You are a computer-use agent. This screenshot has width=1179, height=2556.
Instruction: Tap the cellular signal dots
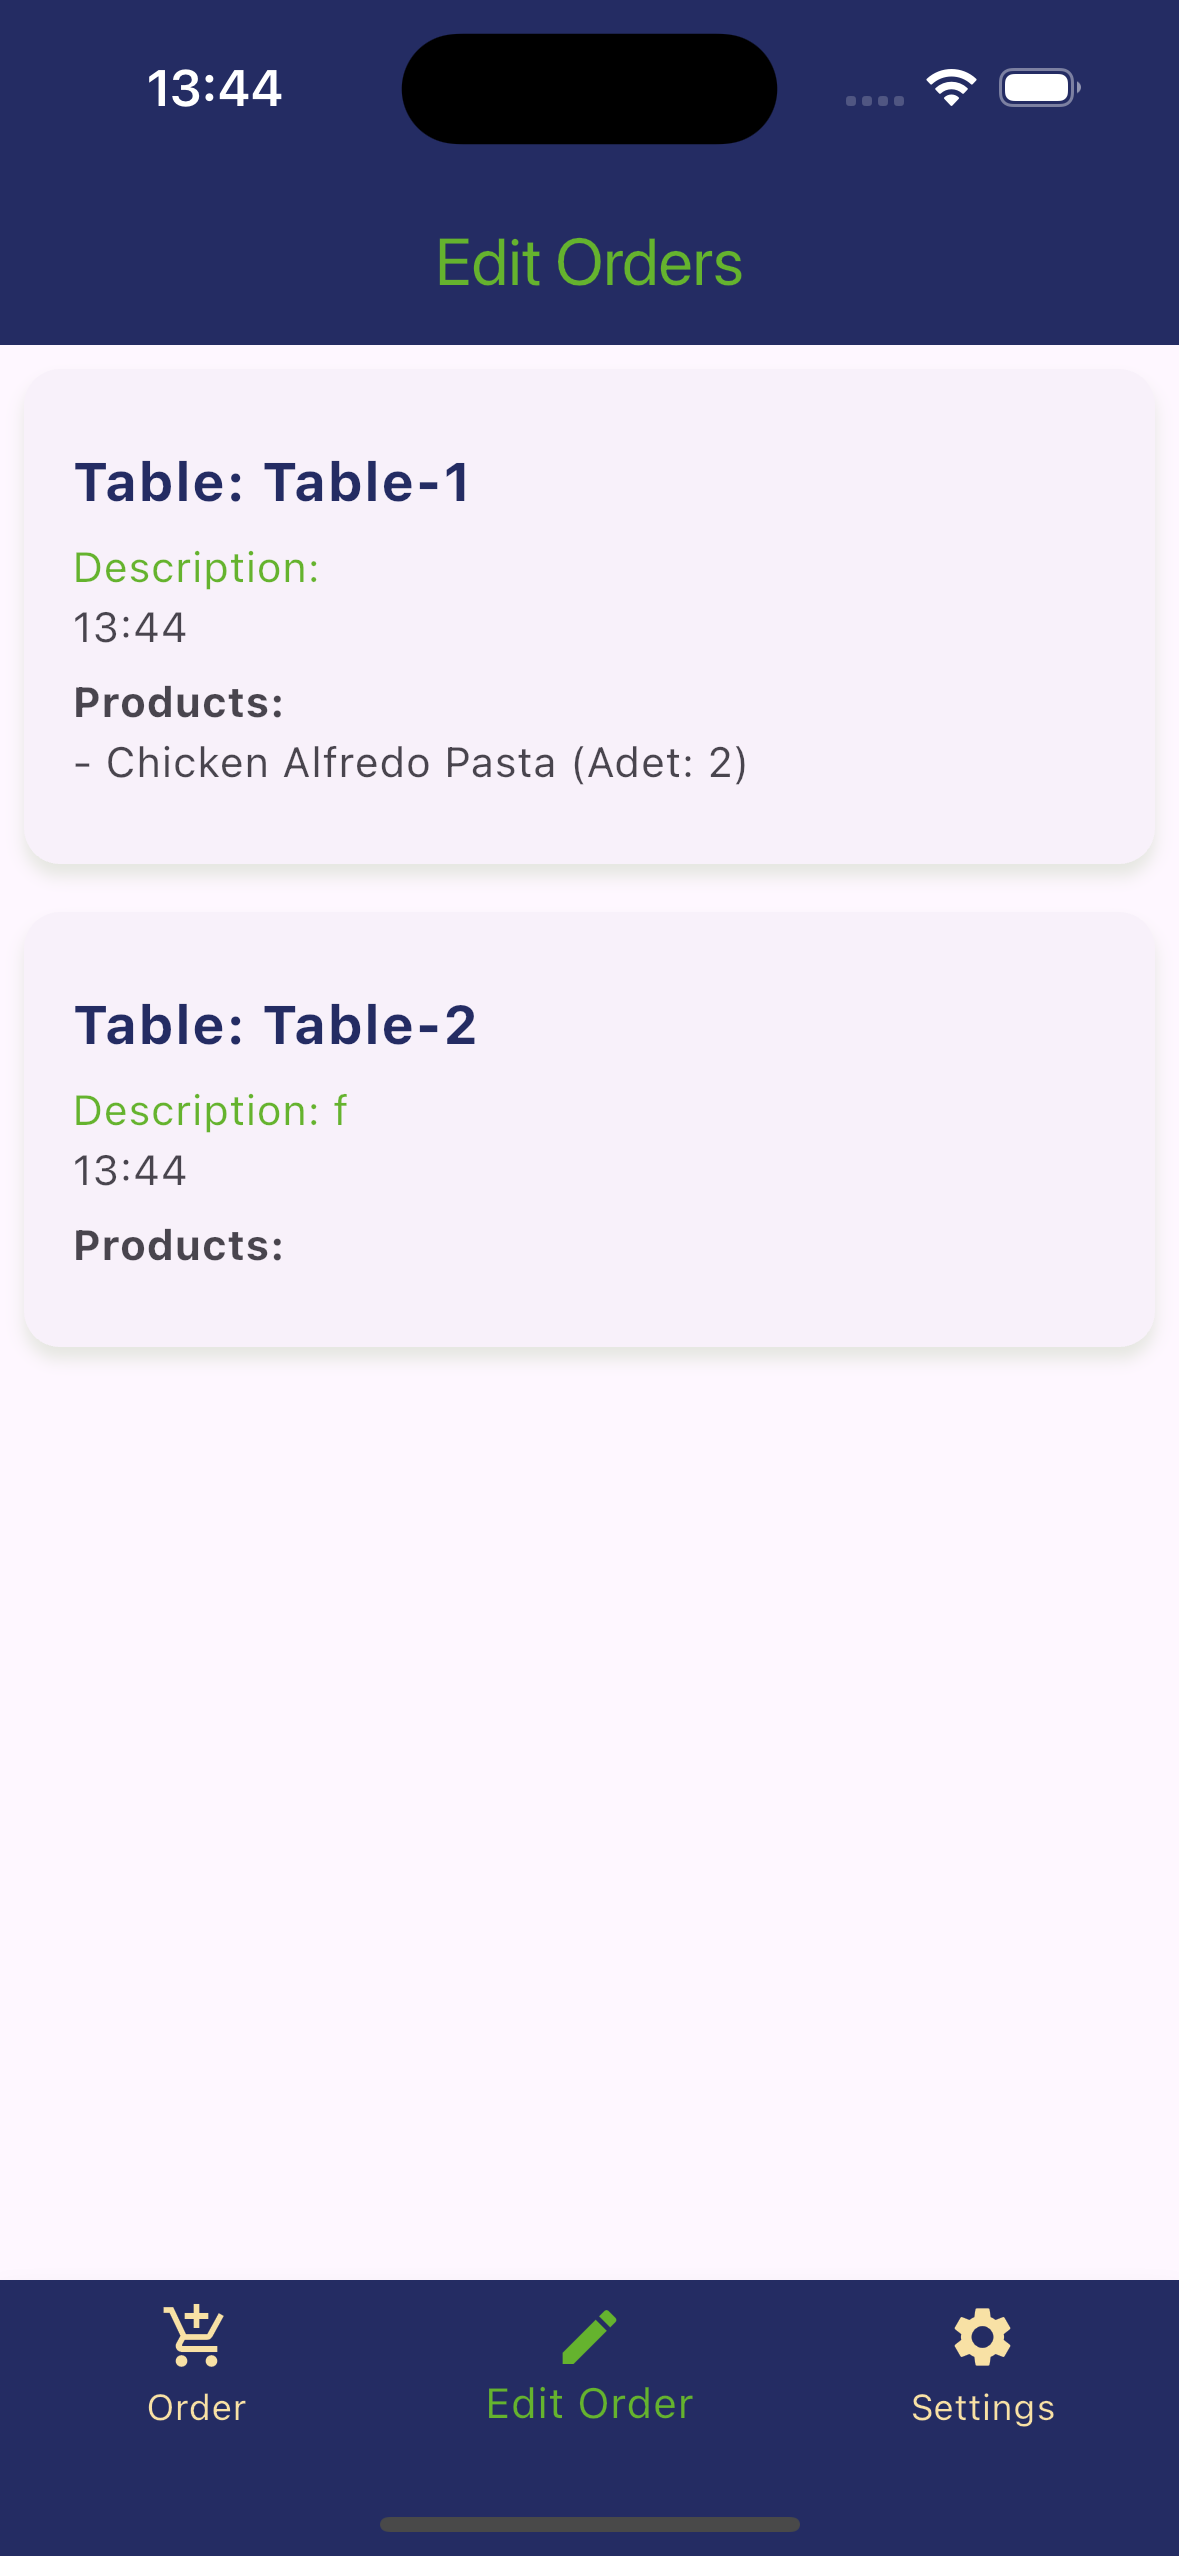[x=874, y=100]
